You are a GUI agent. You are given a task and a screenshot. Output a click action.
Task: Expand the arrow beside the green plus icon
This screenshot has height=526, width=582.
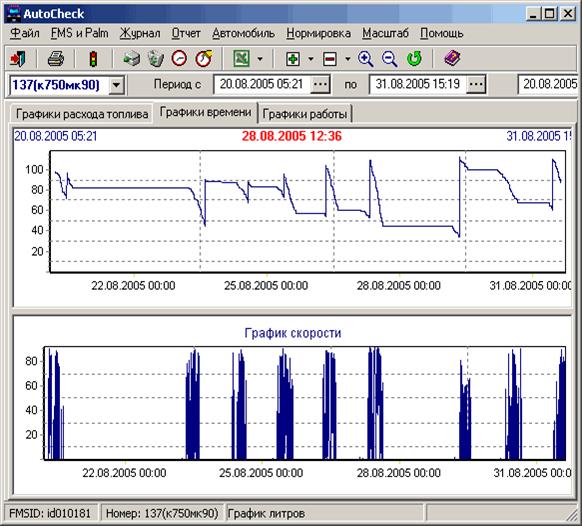point(311,59)
